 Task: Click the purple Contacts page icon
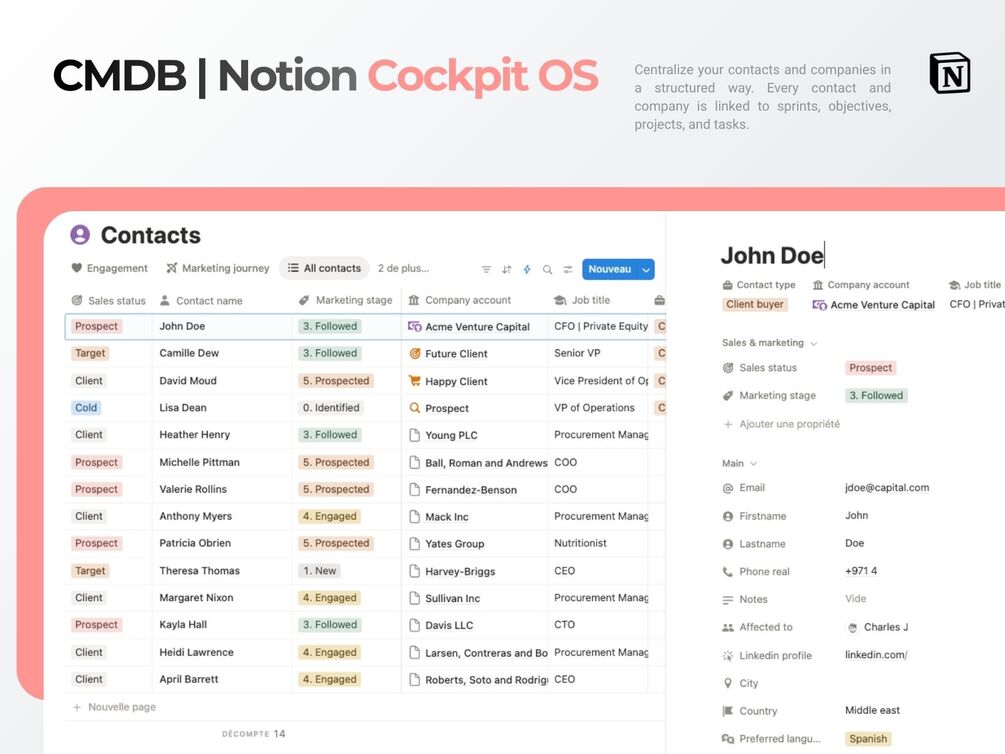tap(80, 235)
